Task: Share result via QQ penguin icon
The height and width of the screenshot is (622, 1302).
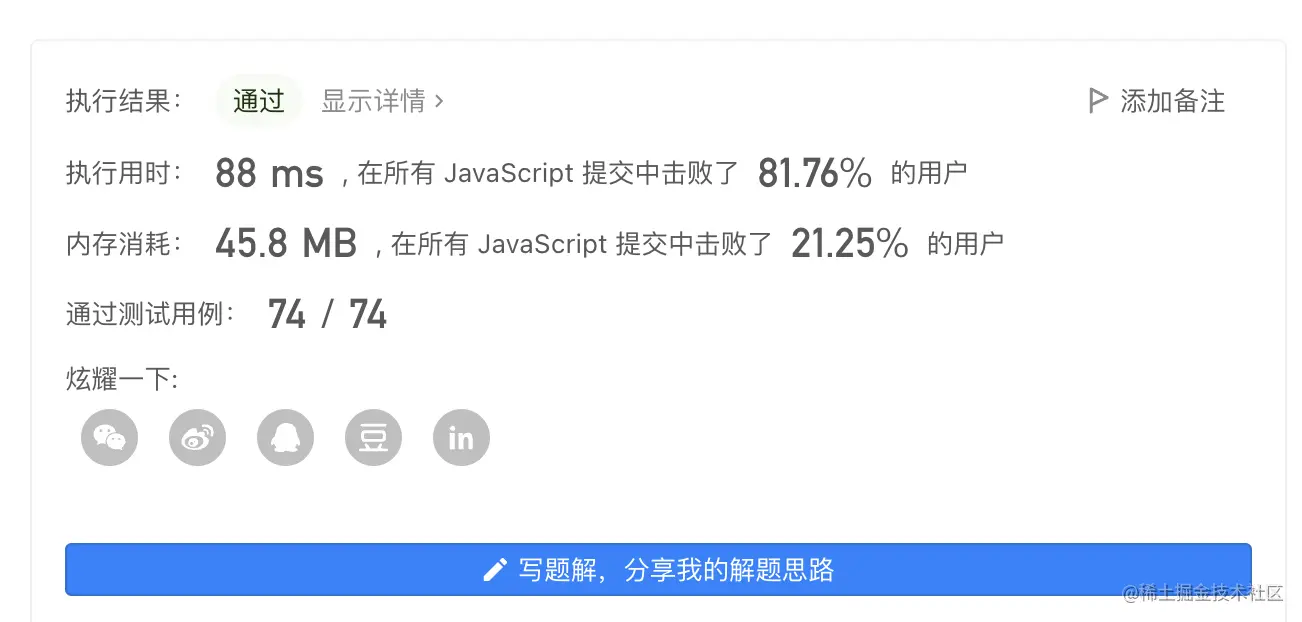Action: pos(285,437)
